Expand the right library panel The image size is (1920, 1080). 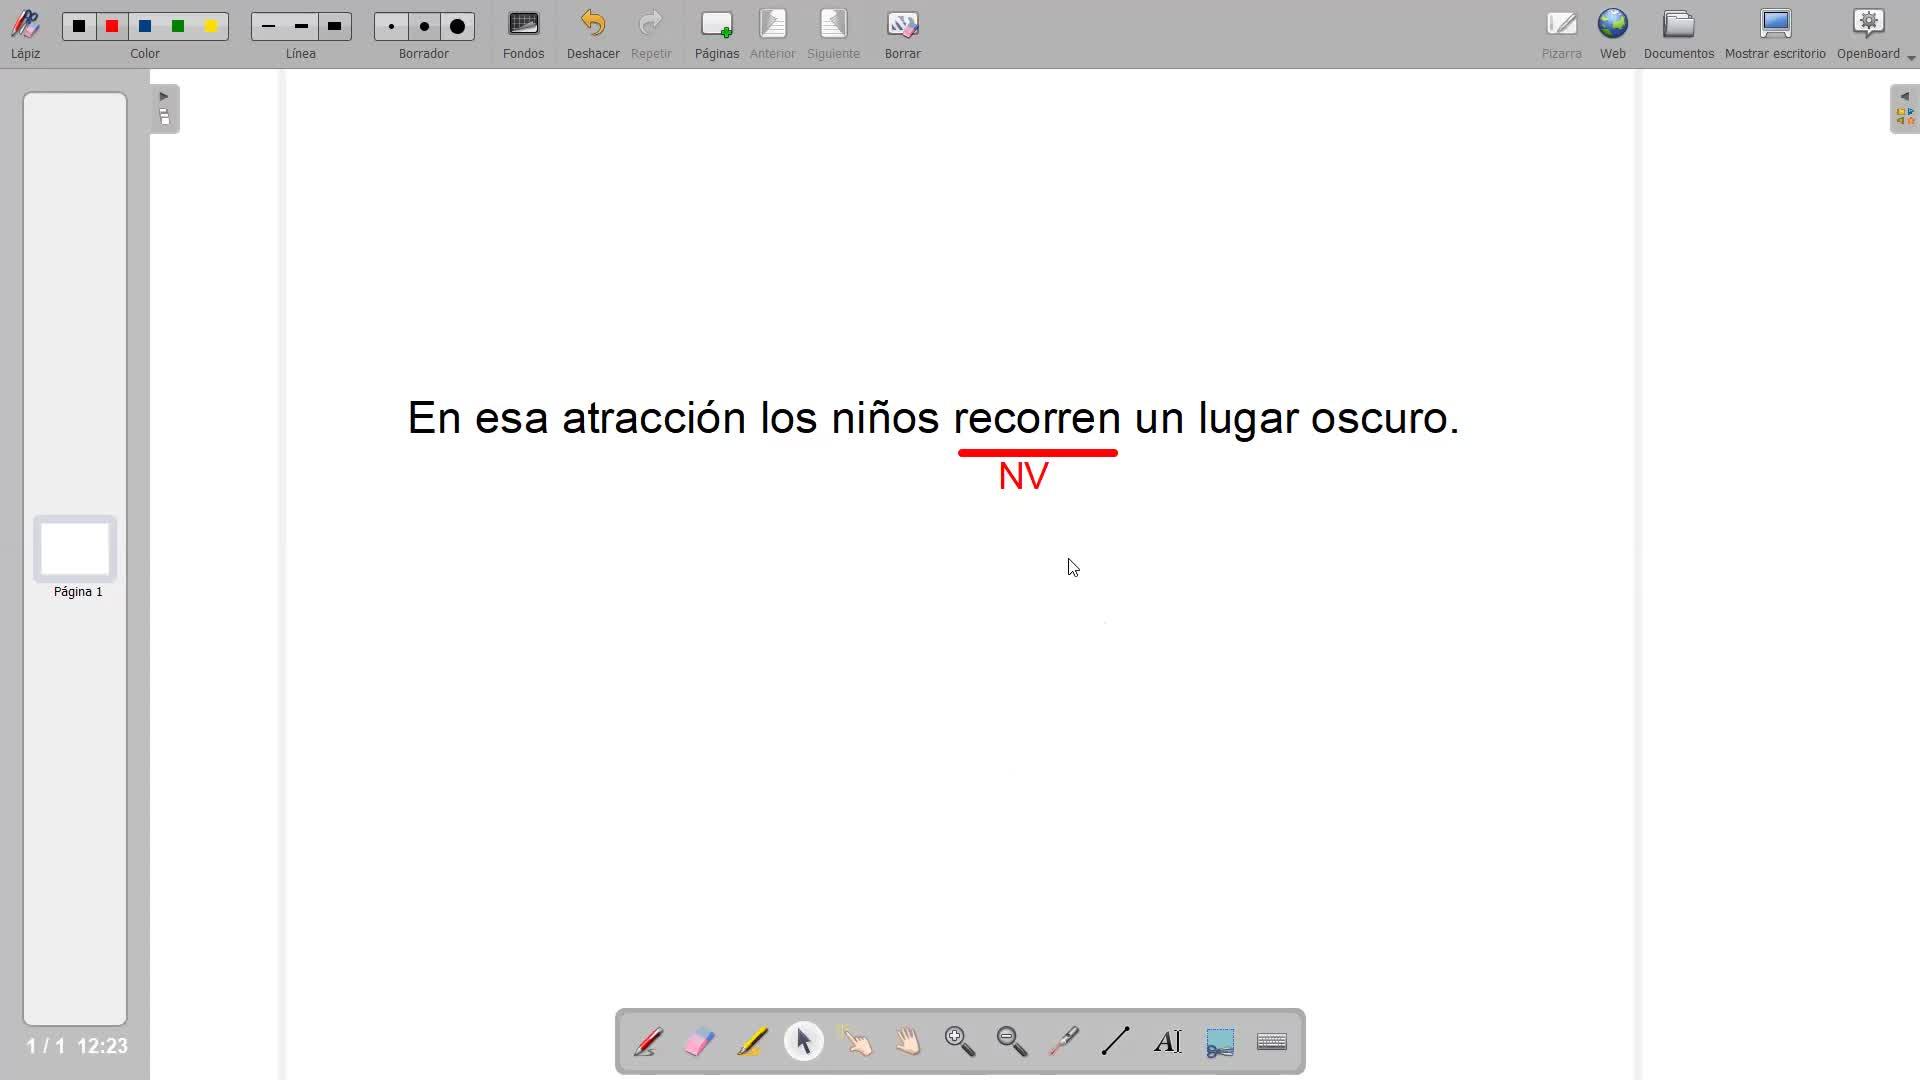point(1904,108)
